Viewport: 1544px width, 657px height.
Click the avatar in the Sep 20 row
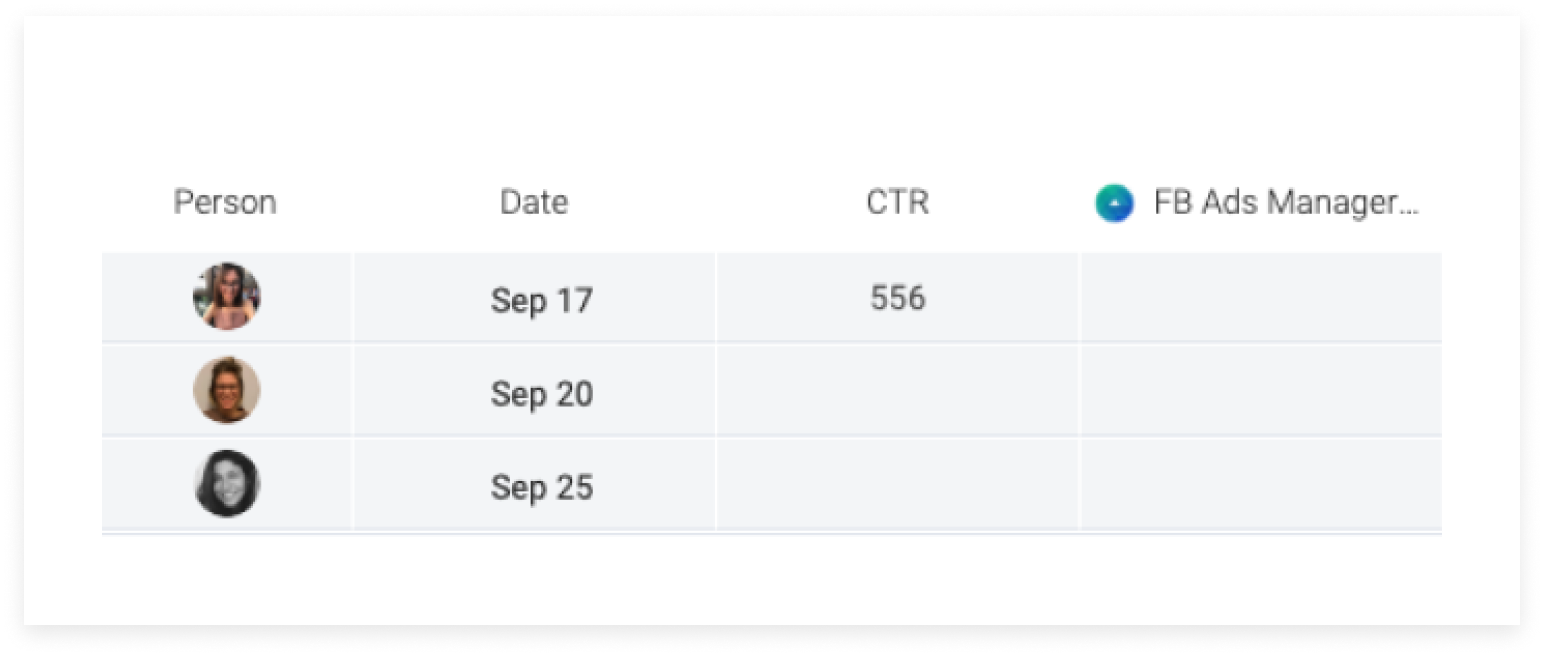(227, 390)
